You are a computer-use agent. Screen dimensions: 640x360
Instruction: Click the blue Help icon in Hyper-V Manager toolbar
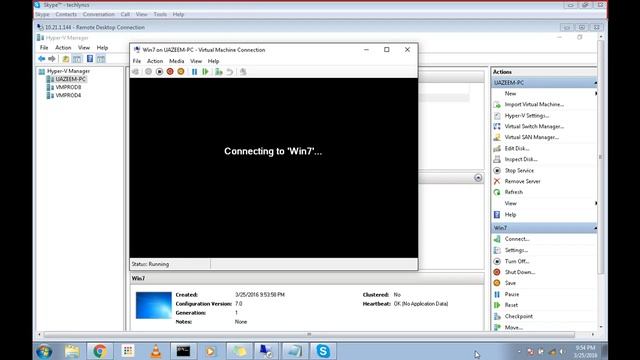click(x=90, y=59)
